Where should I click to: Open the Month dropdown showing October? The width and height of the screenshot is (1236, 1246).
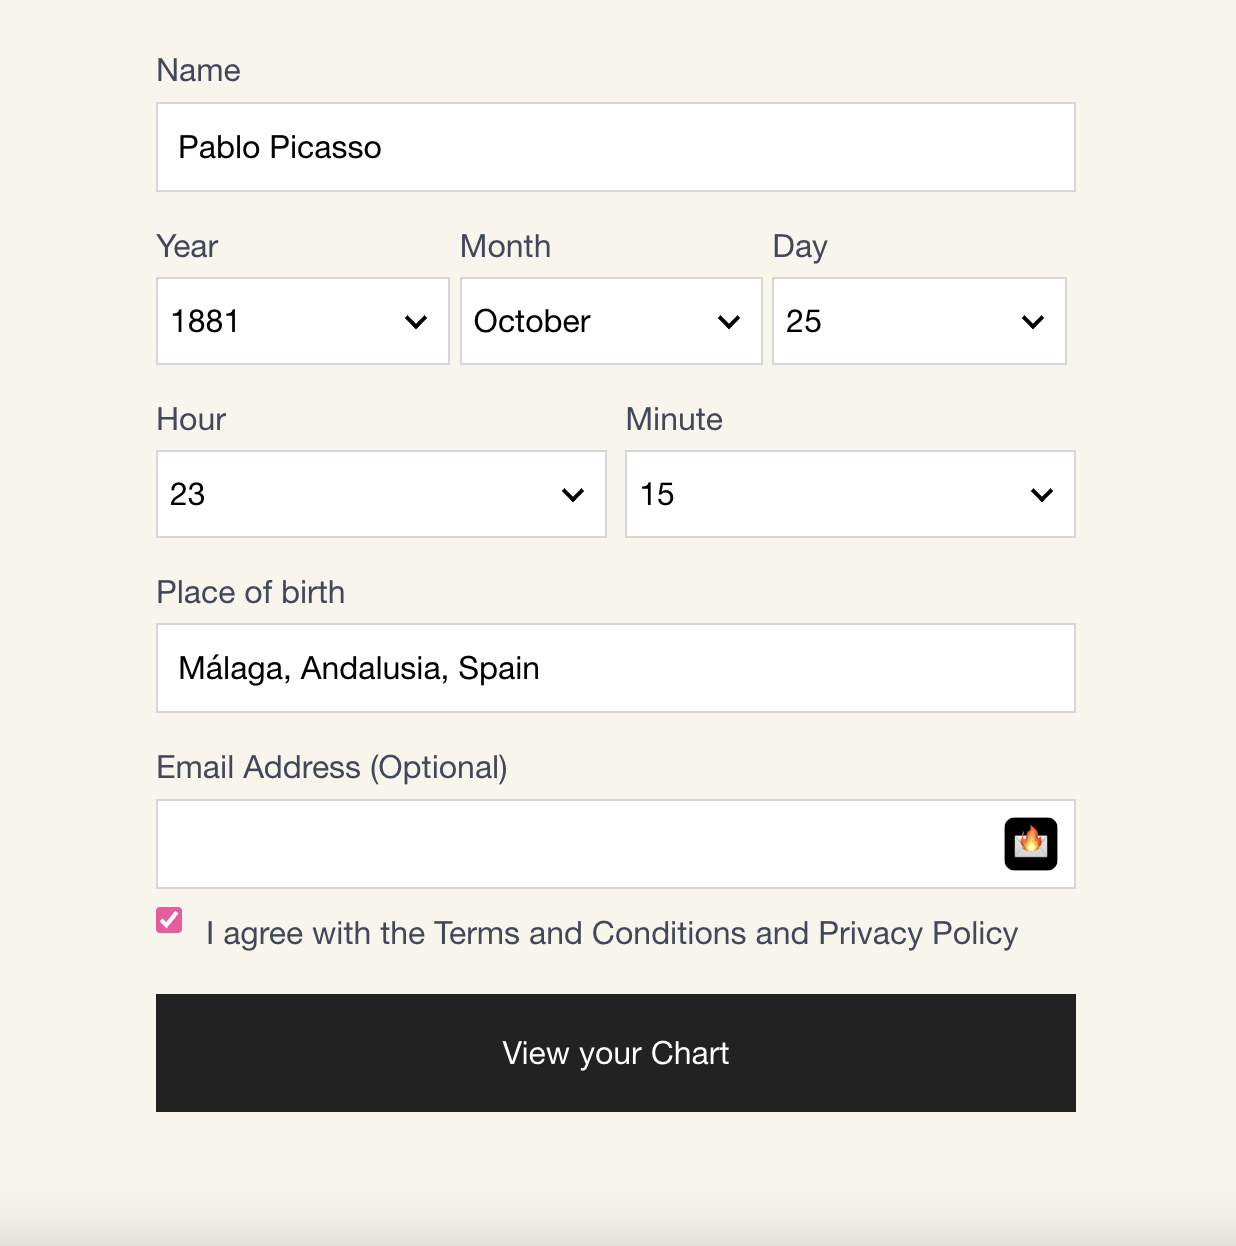590,321
